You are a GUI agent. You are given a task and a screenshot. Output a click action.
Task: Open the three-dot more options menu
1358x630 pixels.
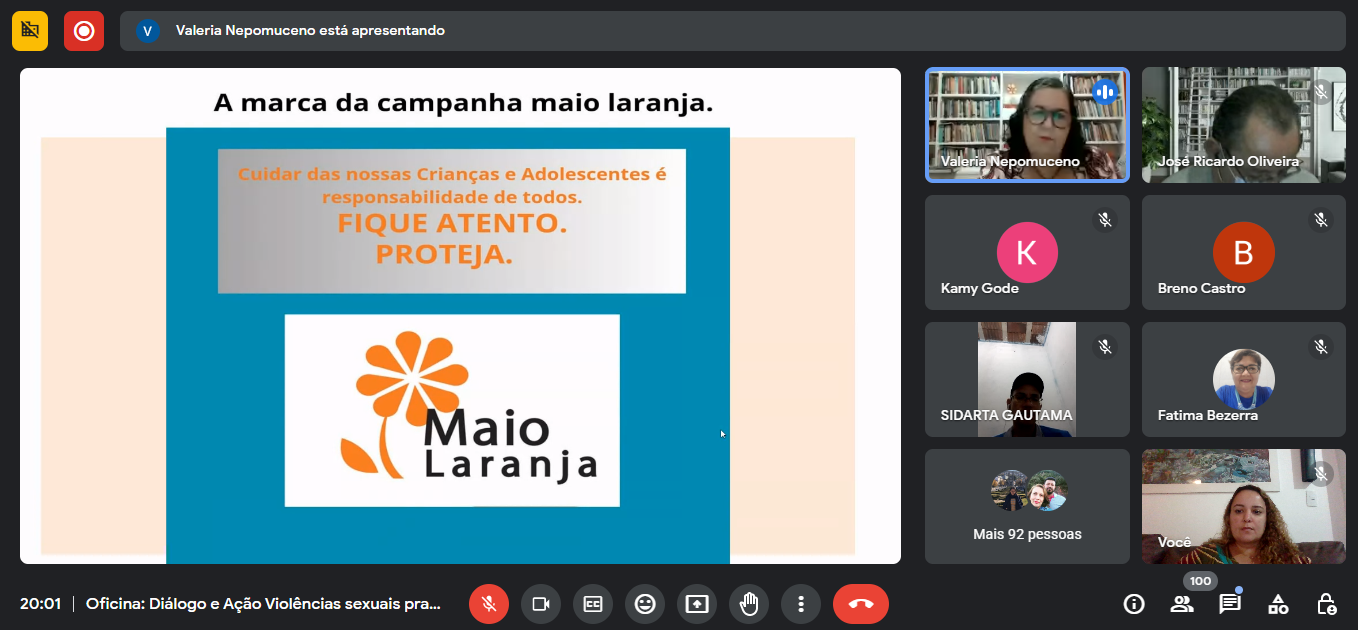[801, 604]
